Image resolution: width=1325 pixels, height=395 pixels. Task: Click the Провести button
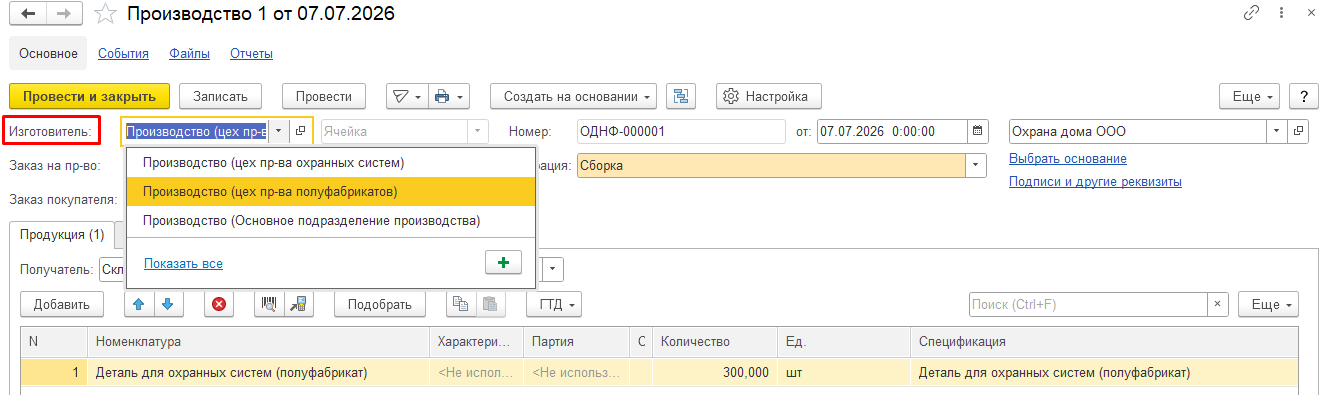[x=324, y=96]
